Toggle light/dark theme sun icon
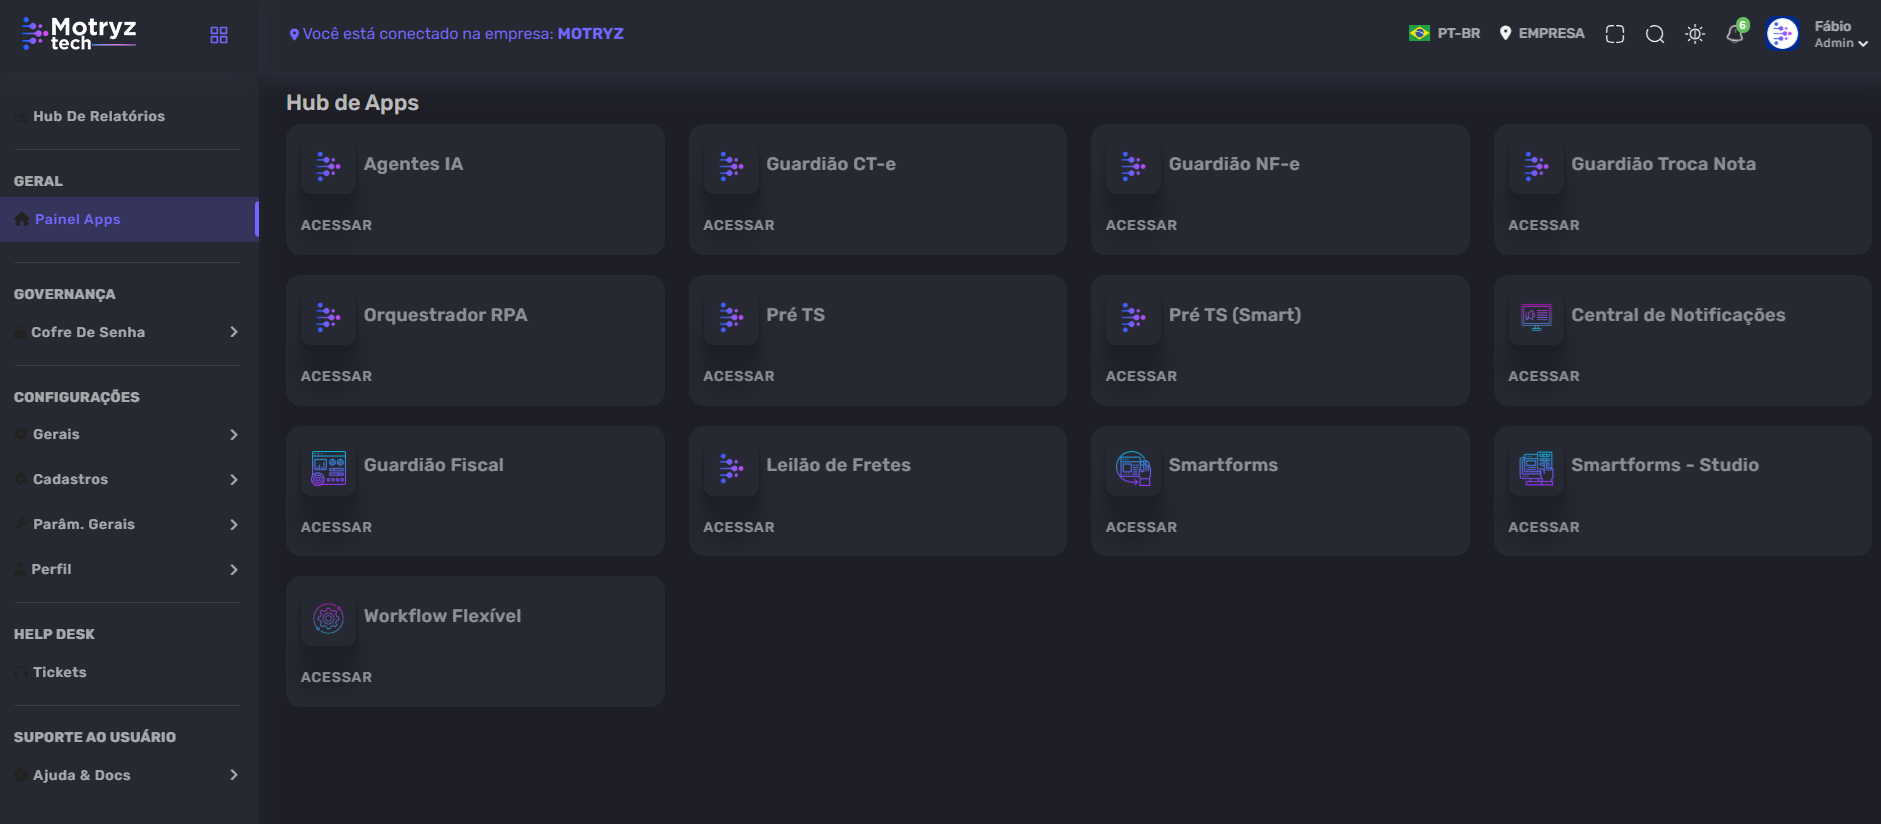The height and width of the screenshot is (824, 1881). [1695, 34]
